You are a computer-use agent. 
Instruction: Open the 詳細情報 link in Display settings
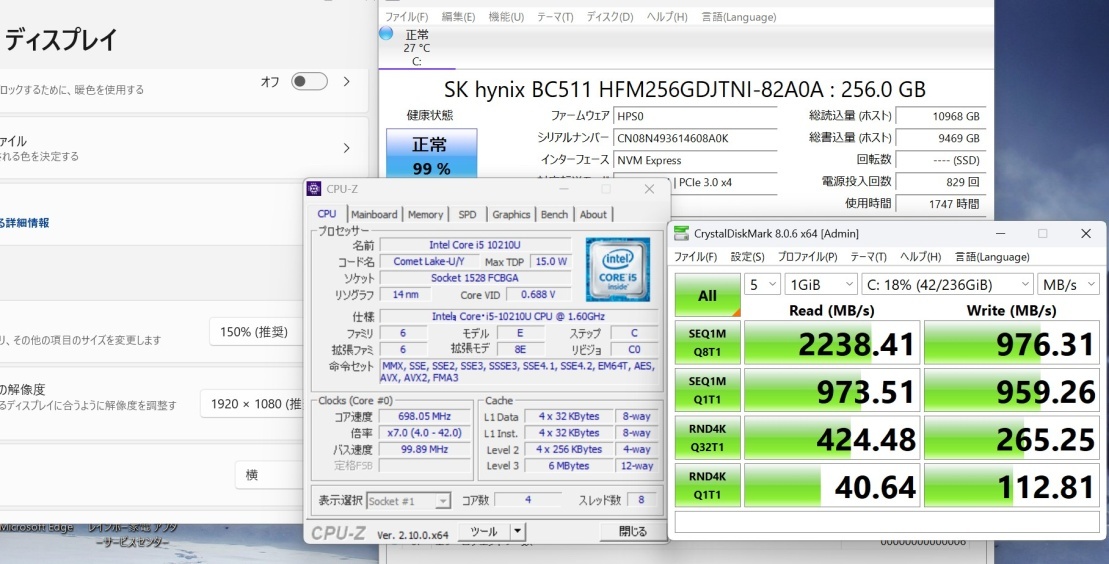tap(25, 223)
